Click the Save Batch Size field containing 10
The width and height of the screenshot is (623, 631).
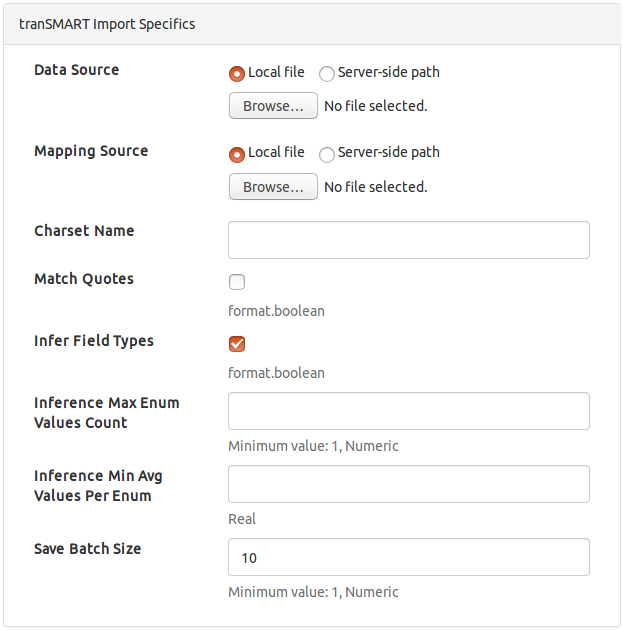click(409, 557)
